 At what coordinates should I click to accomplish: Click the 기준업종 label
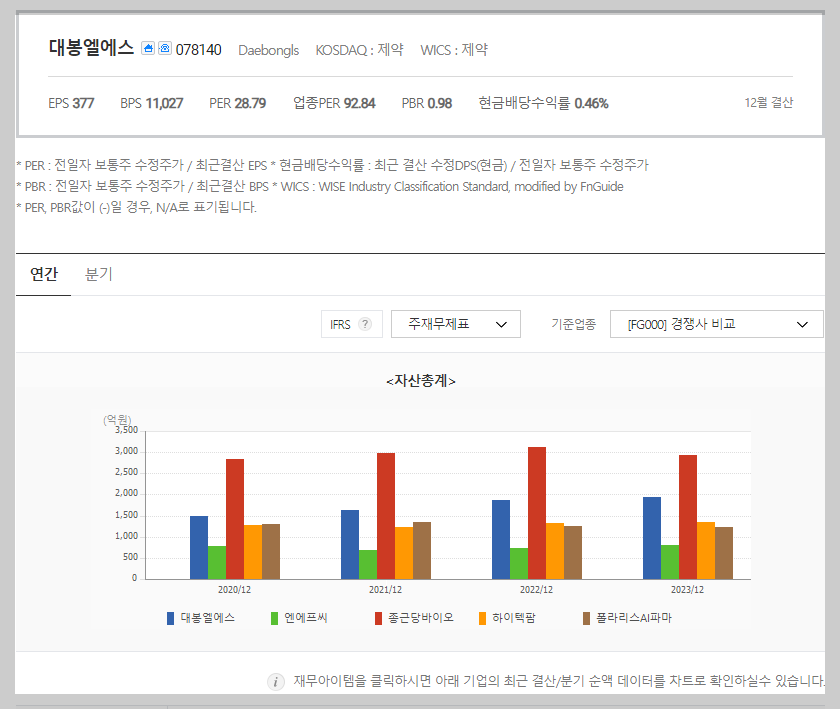coord(573,324)
